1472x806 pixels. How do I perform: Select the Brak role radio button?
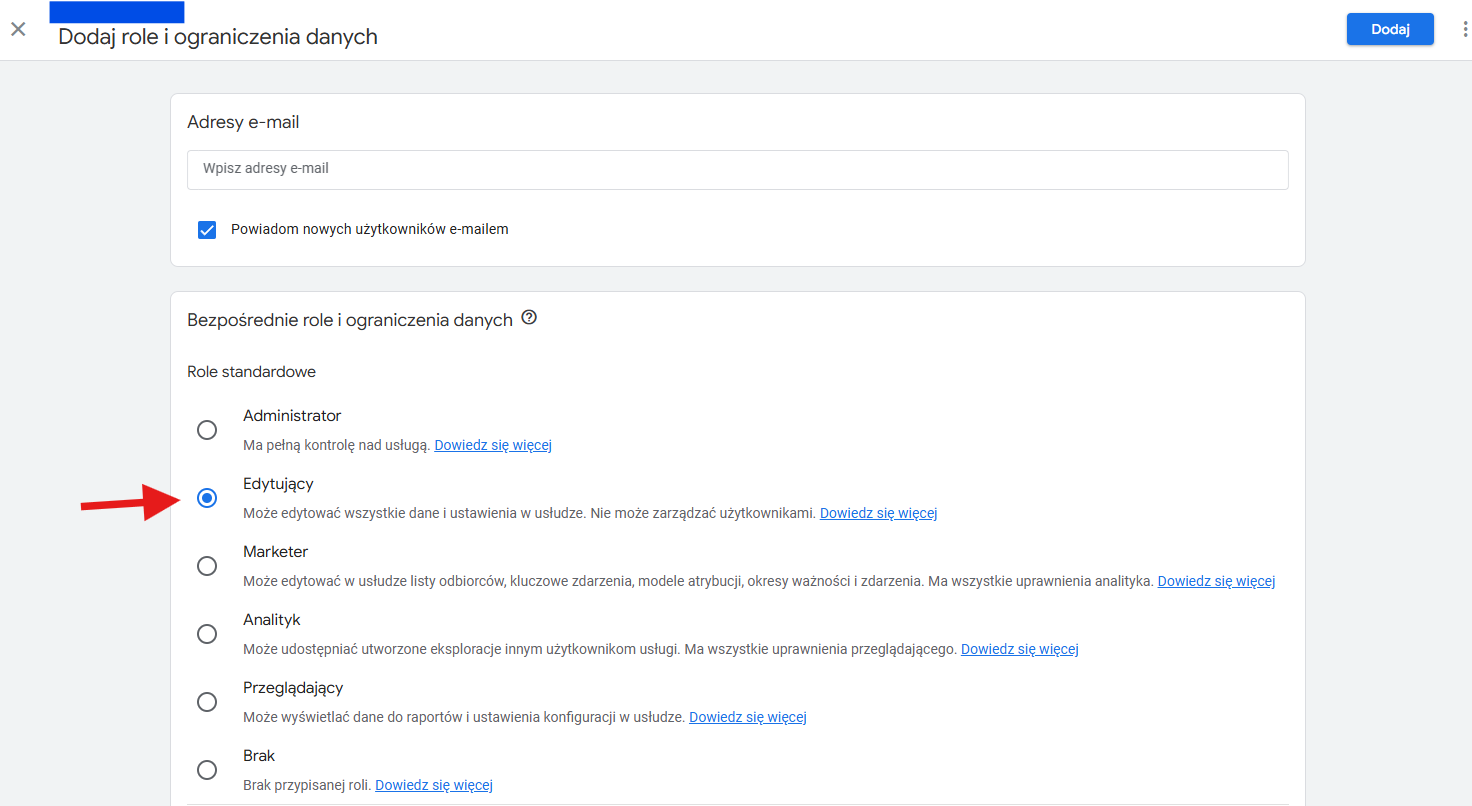[x=207, y=770]
